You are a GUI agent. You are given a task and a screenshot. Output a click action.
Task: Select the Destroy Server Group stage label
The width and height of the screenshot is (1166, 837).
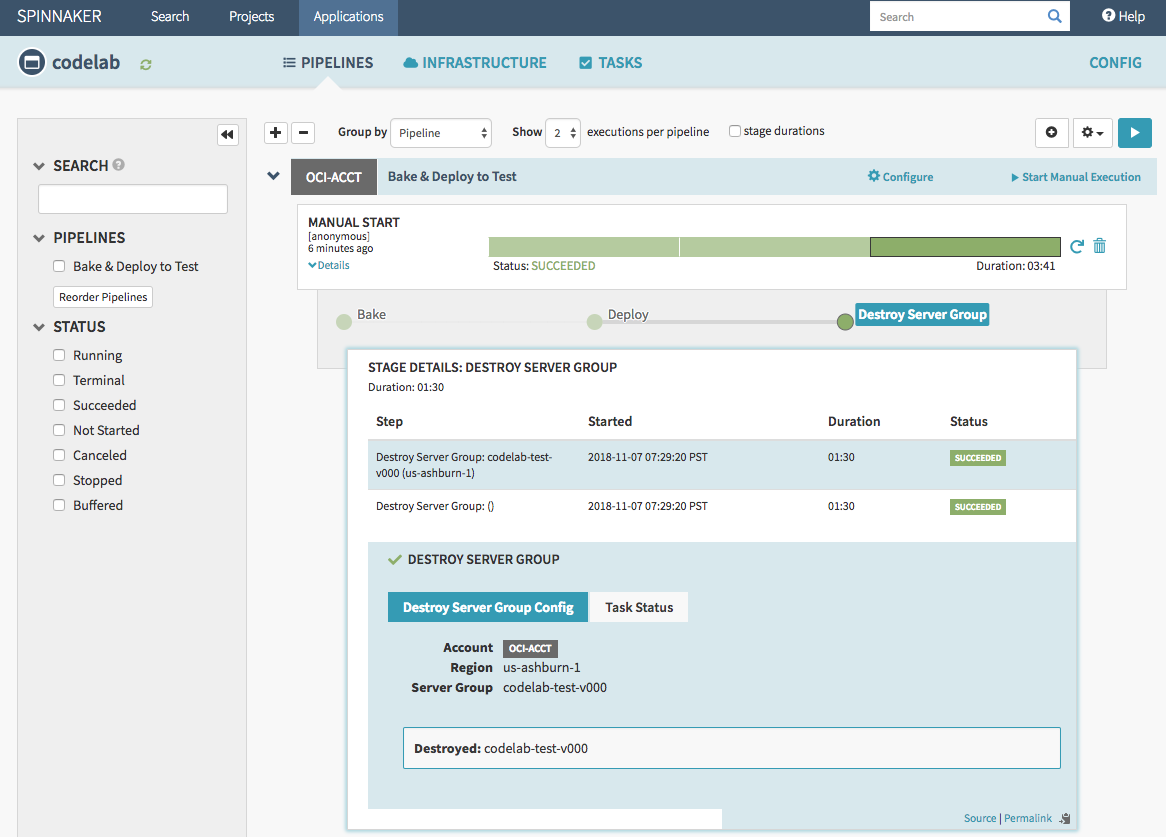click(x=922, y=314)
